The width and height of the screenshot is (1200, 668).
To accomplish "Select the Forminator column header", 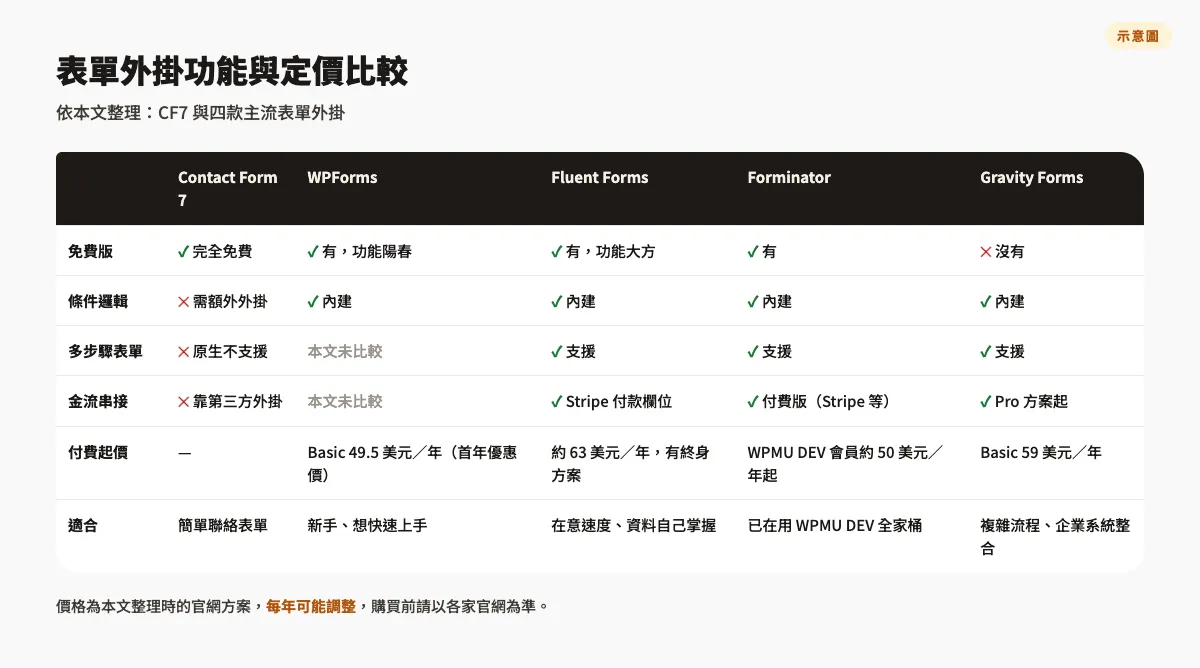I will [x=789, y=177].
